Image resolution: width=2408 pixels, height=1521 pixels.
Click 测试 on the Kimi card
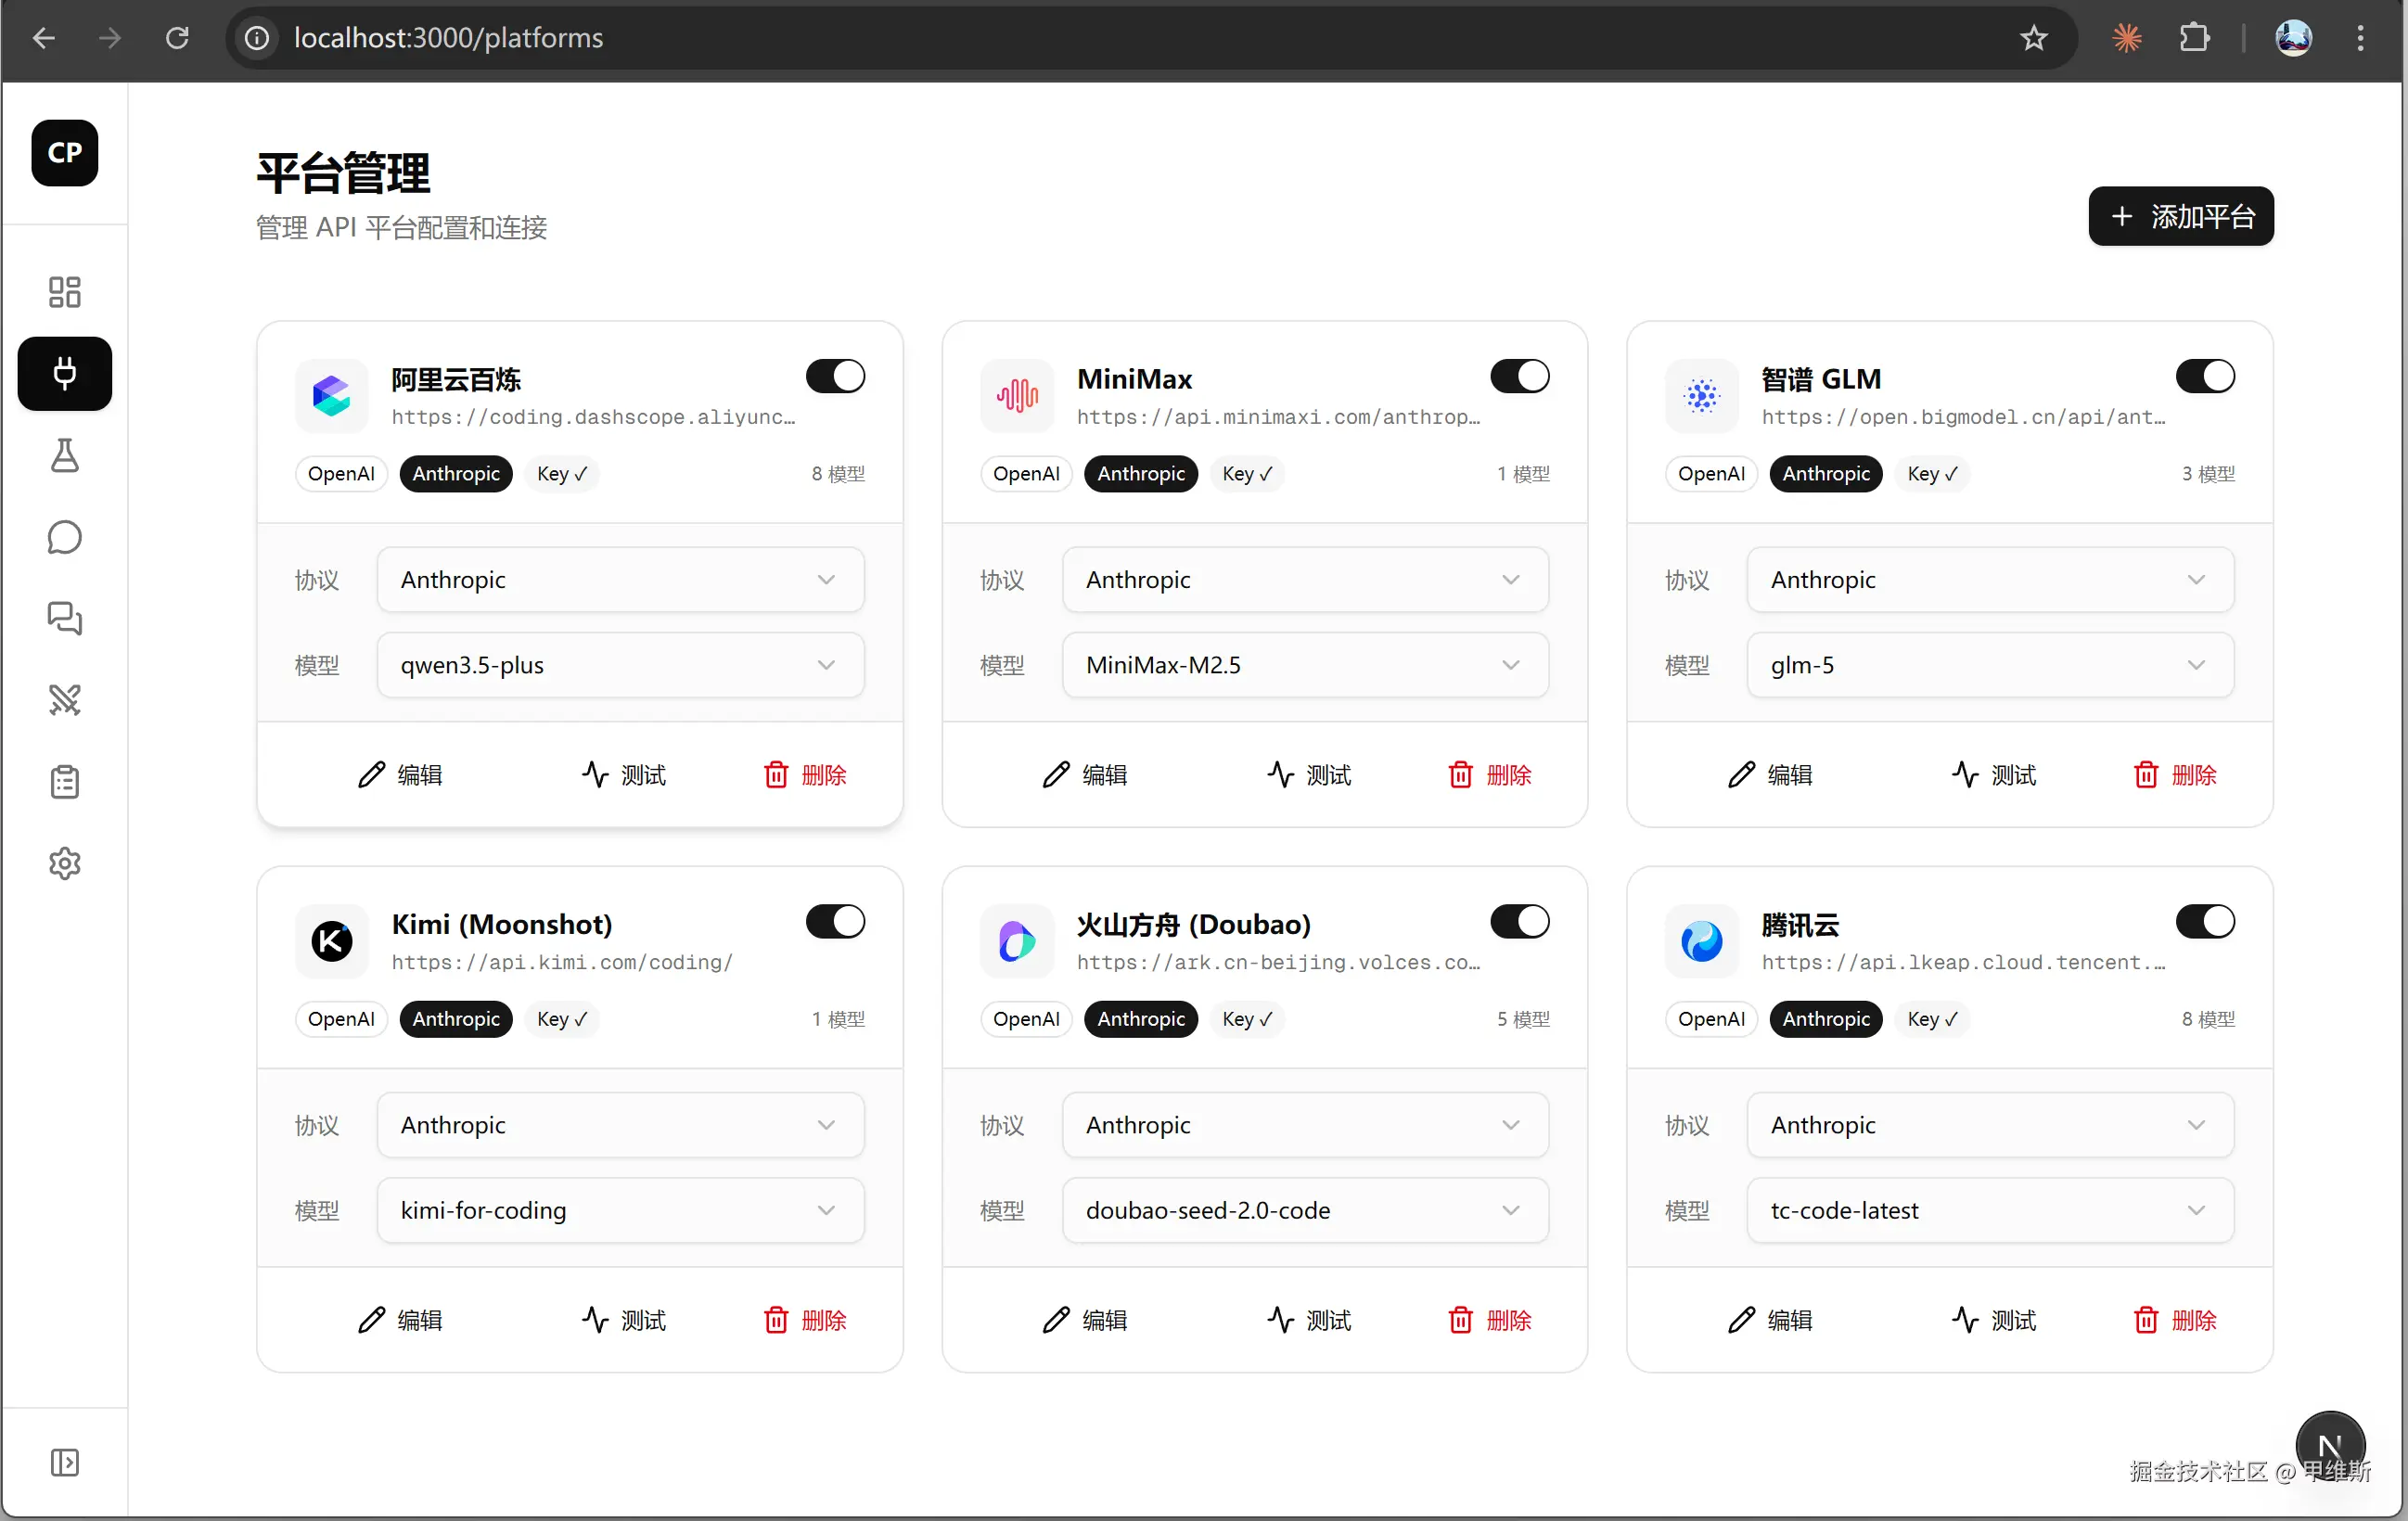pos(624,1320)
